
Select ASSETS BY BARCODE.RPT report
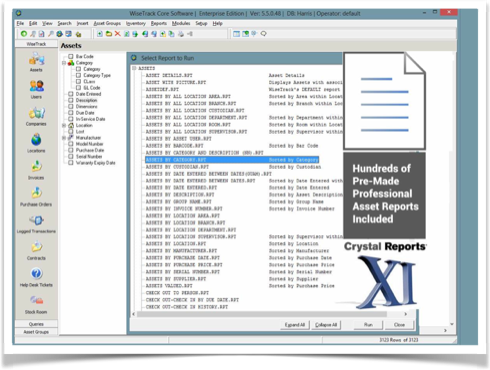[174, 146]
